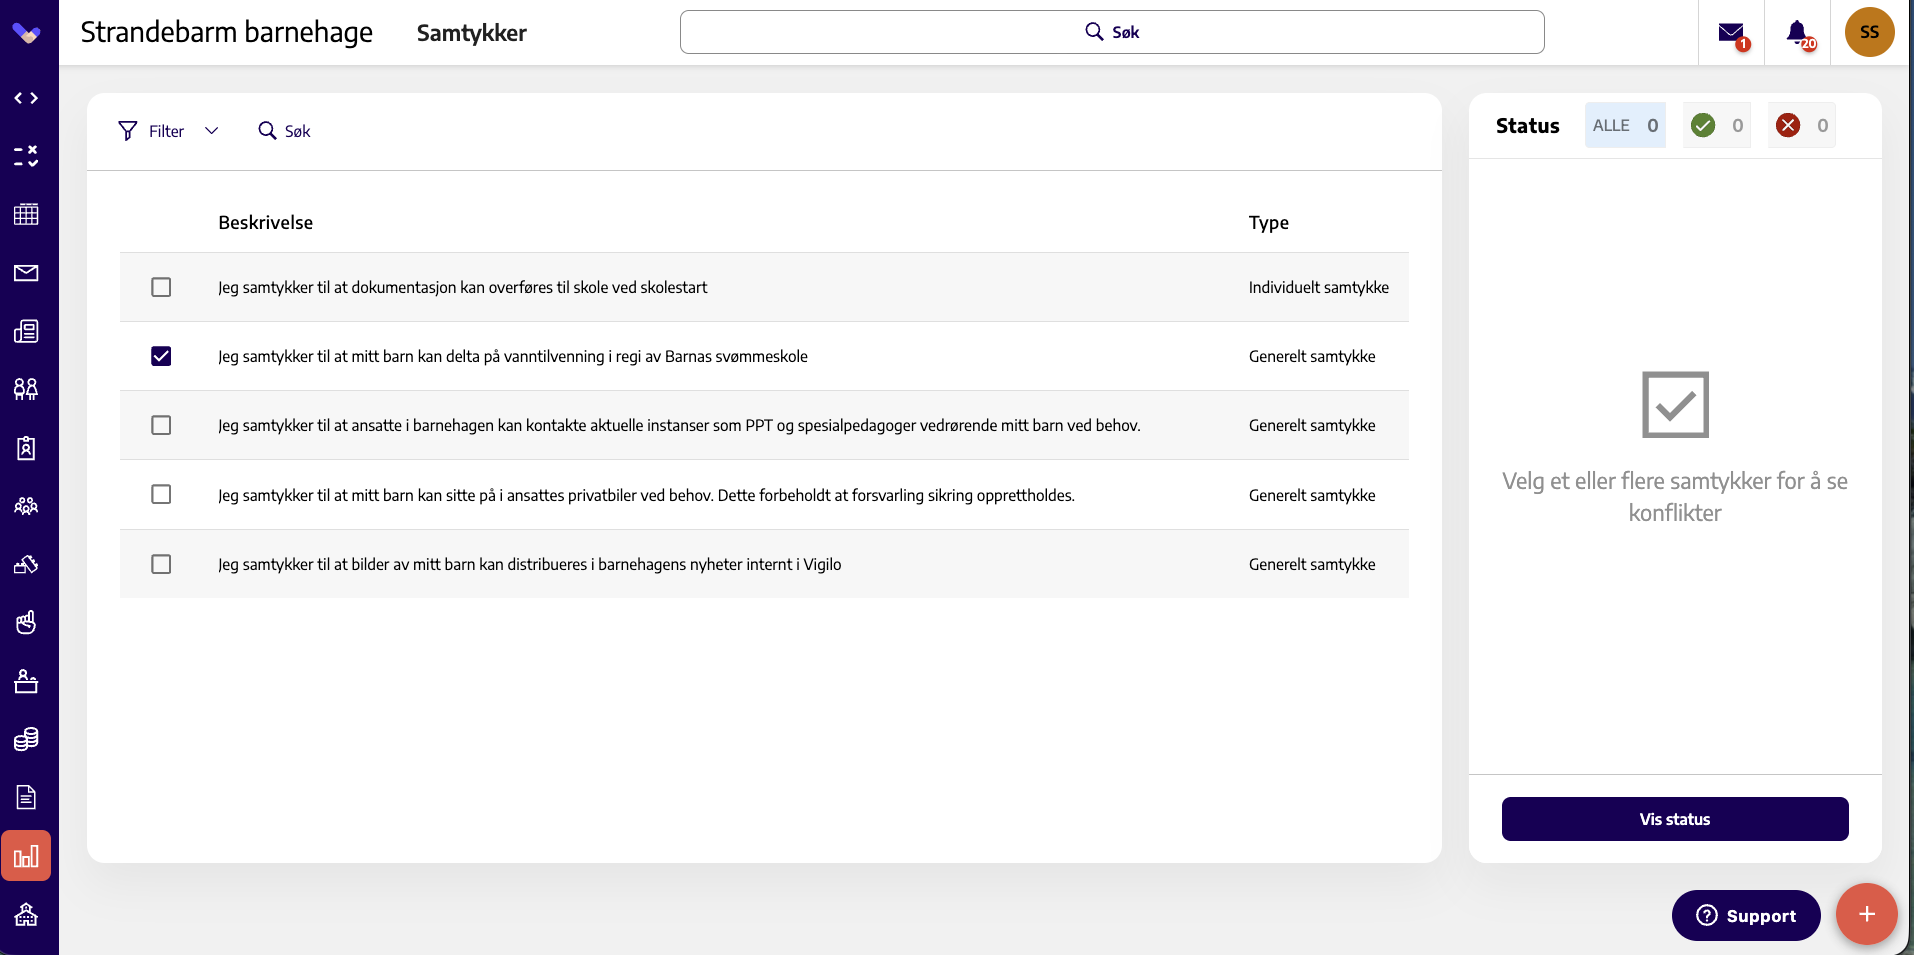
Task: Check the PPT og spesialpedagoger consent row
Action: [161, 425]
